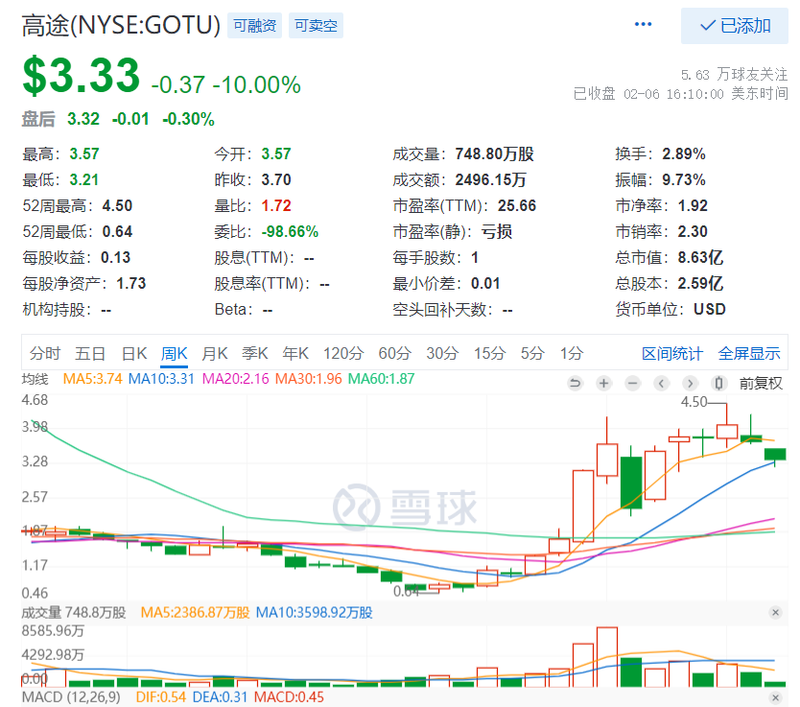Toggle candlestick style with the candle icon
The image size is (800, 707).
[718, 383]
